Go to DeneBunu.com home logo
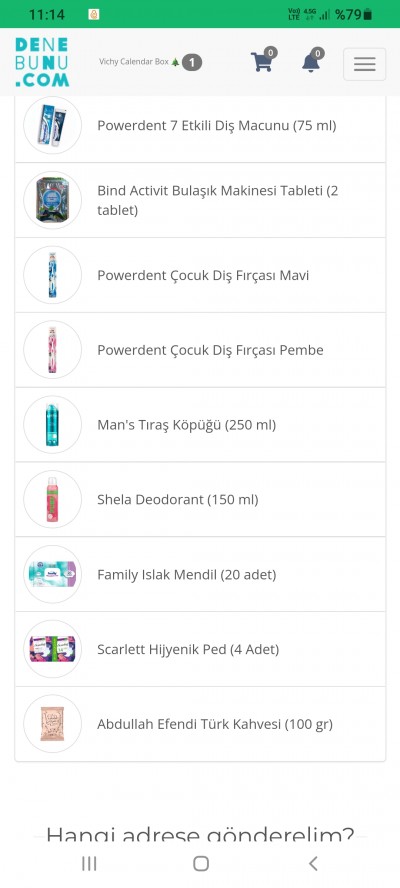Image resolution: width=400 pixels, height=888 pixels. click(x=42, y=62)
